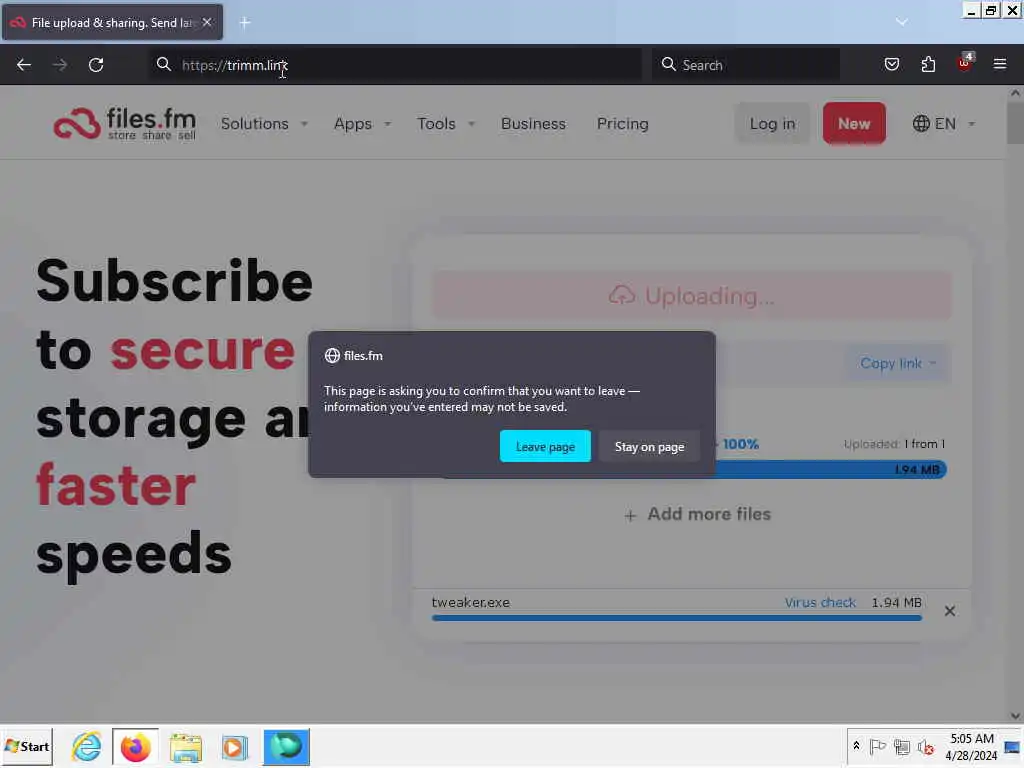Click the tweaker.exe progress bar
Viewport: 1024px width, 768px height.
click(x=677, y=618)
